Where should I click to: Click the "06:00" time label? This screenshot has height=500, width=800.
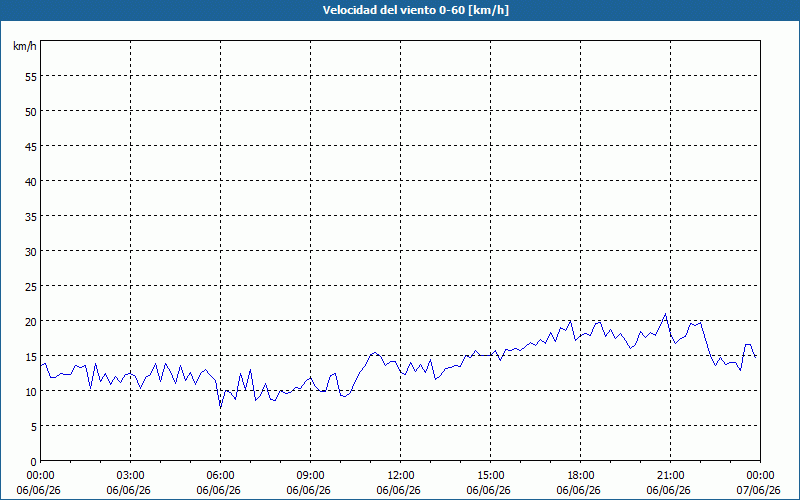[220, 476]
